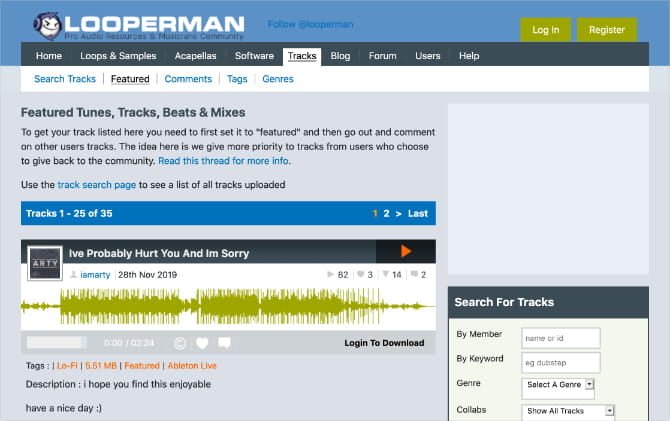
Task: Click the comments count icon showing 2
Action: [414, 274]
